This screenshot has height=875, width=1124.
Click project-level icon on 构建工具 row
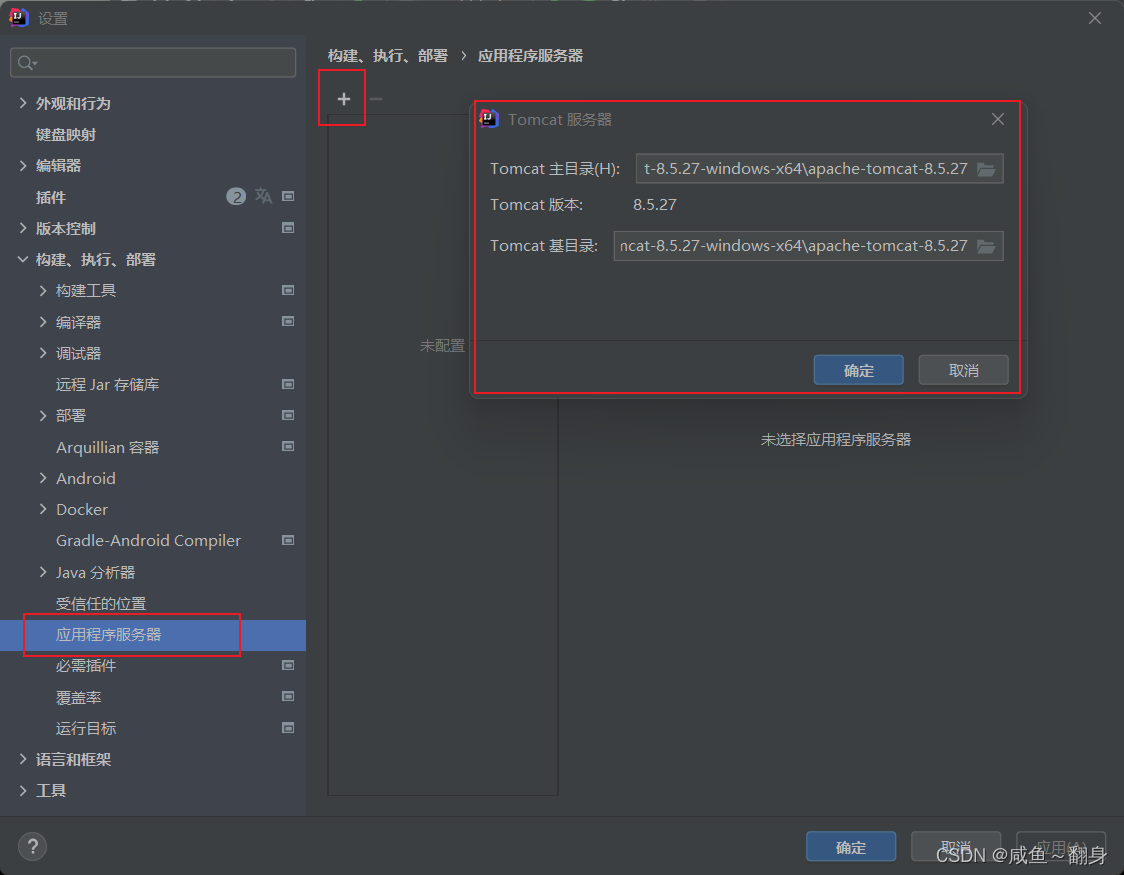(x=288, y=290)
